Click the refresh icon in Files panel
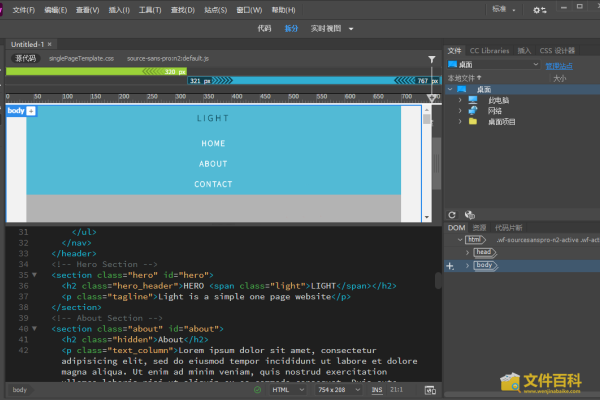This screenshot has width=600, height=400. [x=453, y=215]
